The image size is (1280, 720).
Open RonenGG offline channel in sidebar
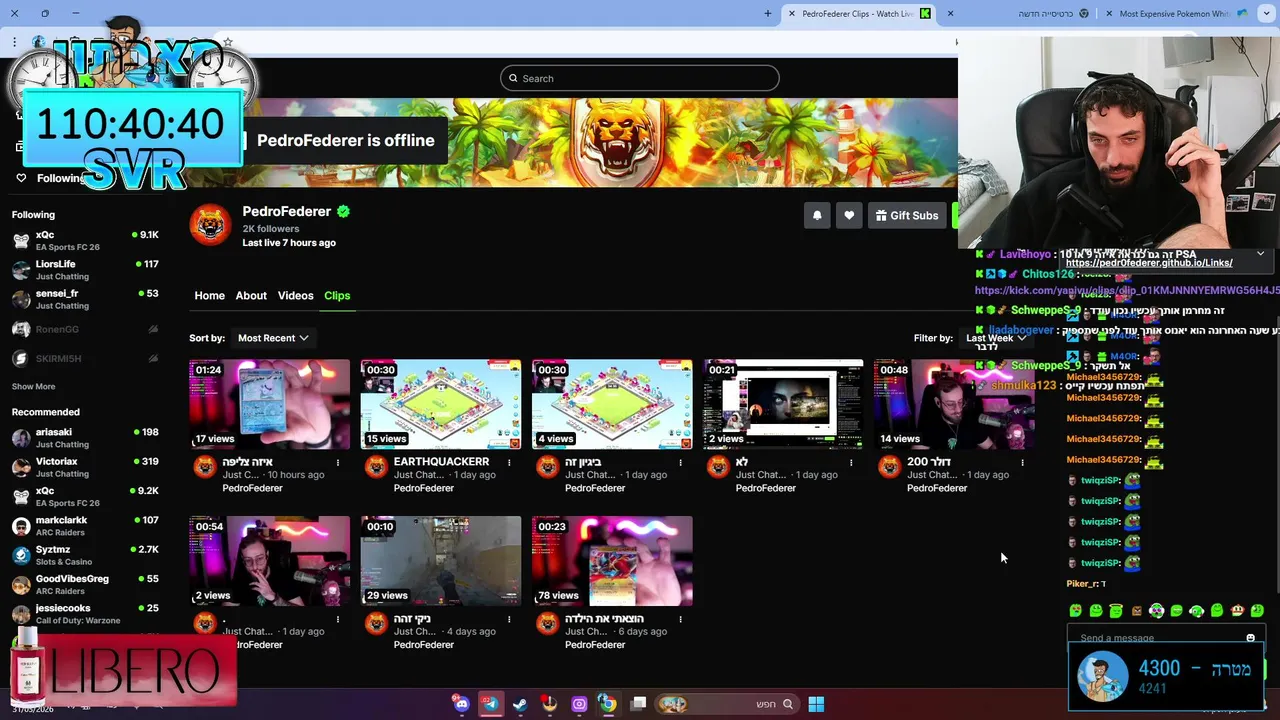pos(85,329)
